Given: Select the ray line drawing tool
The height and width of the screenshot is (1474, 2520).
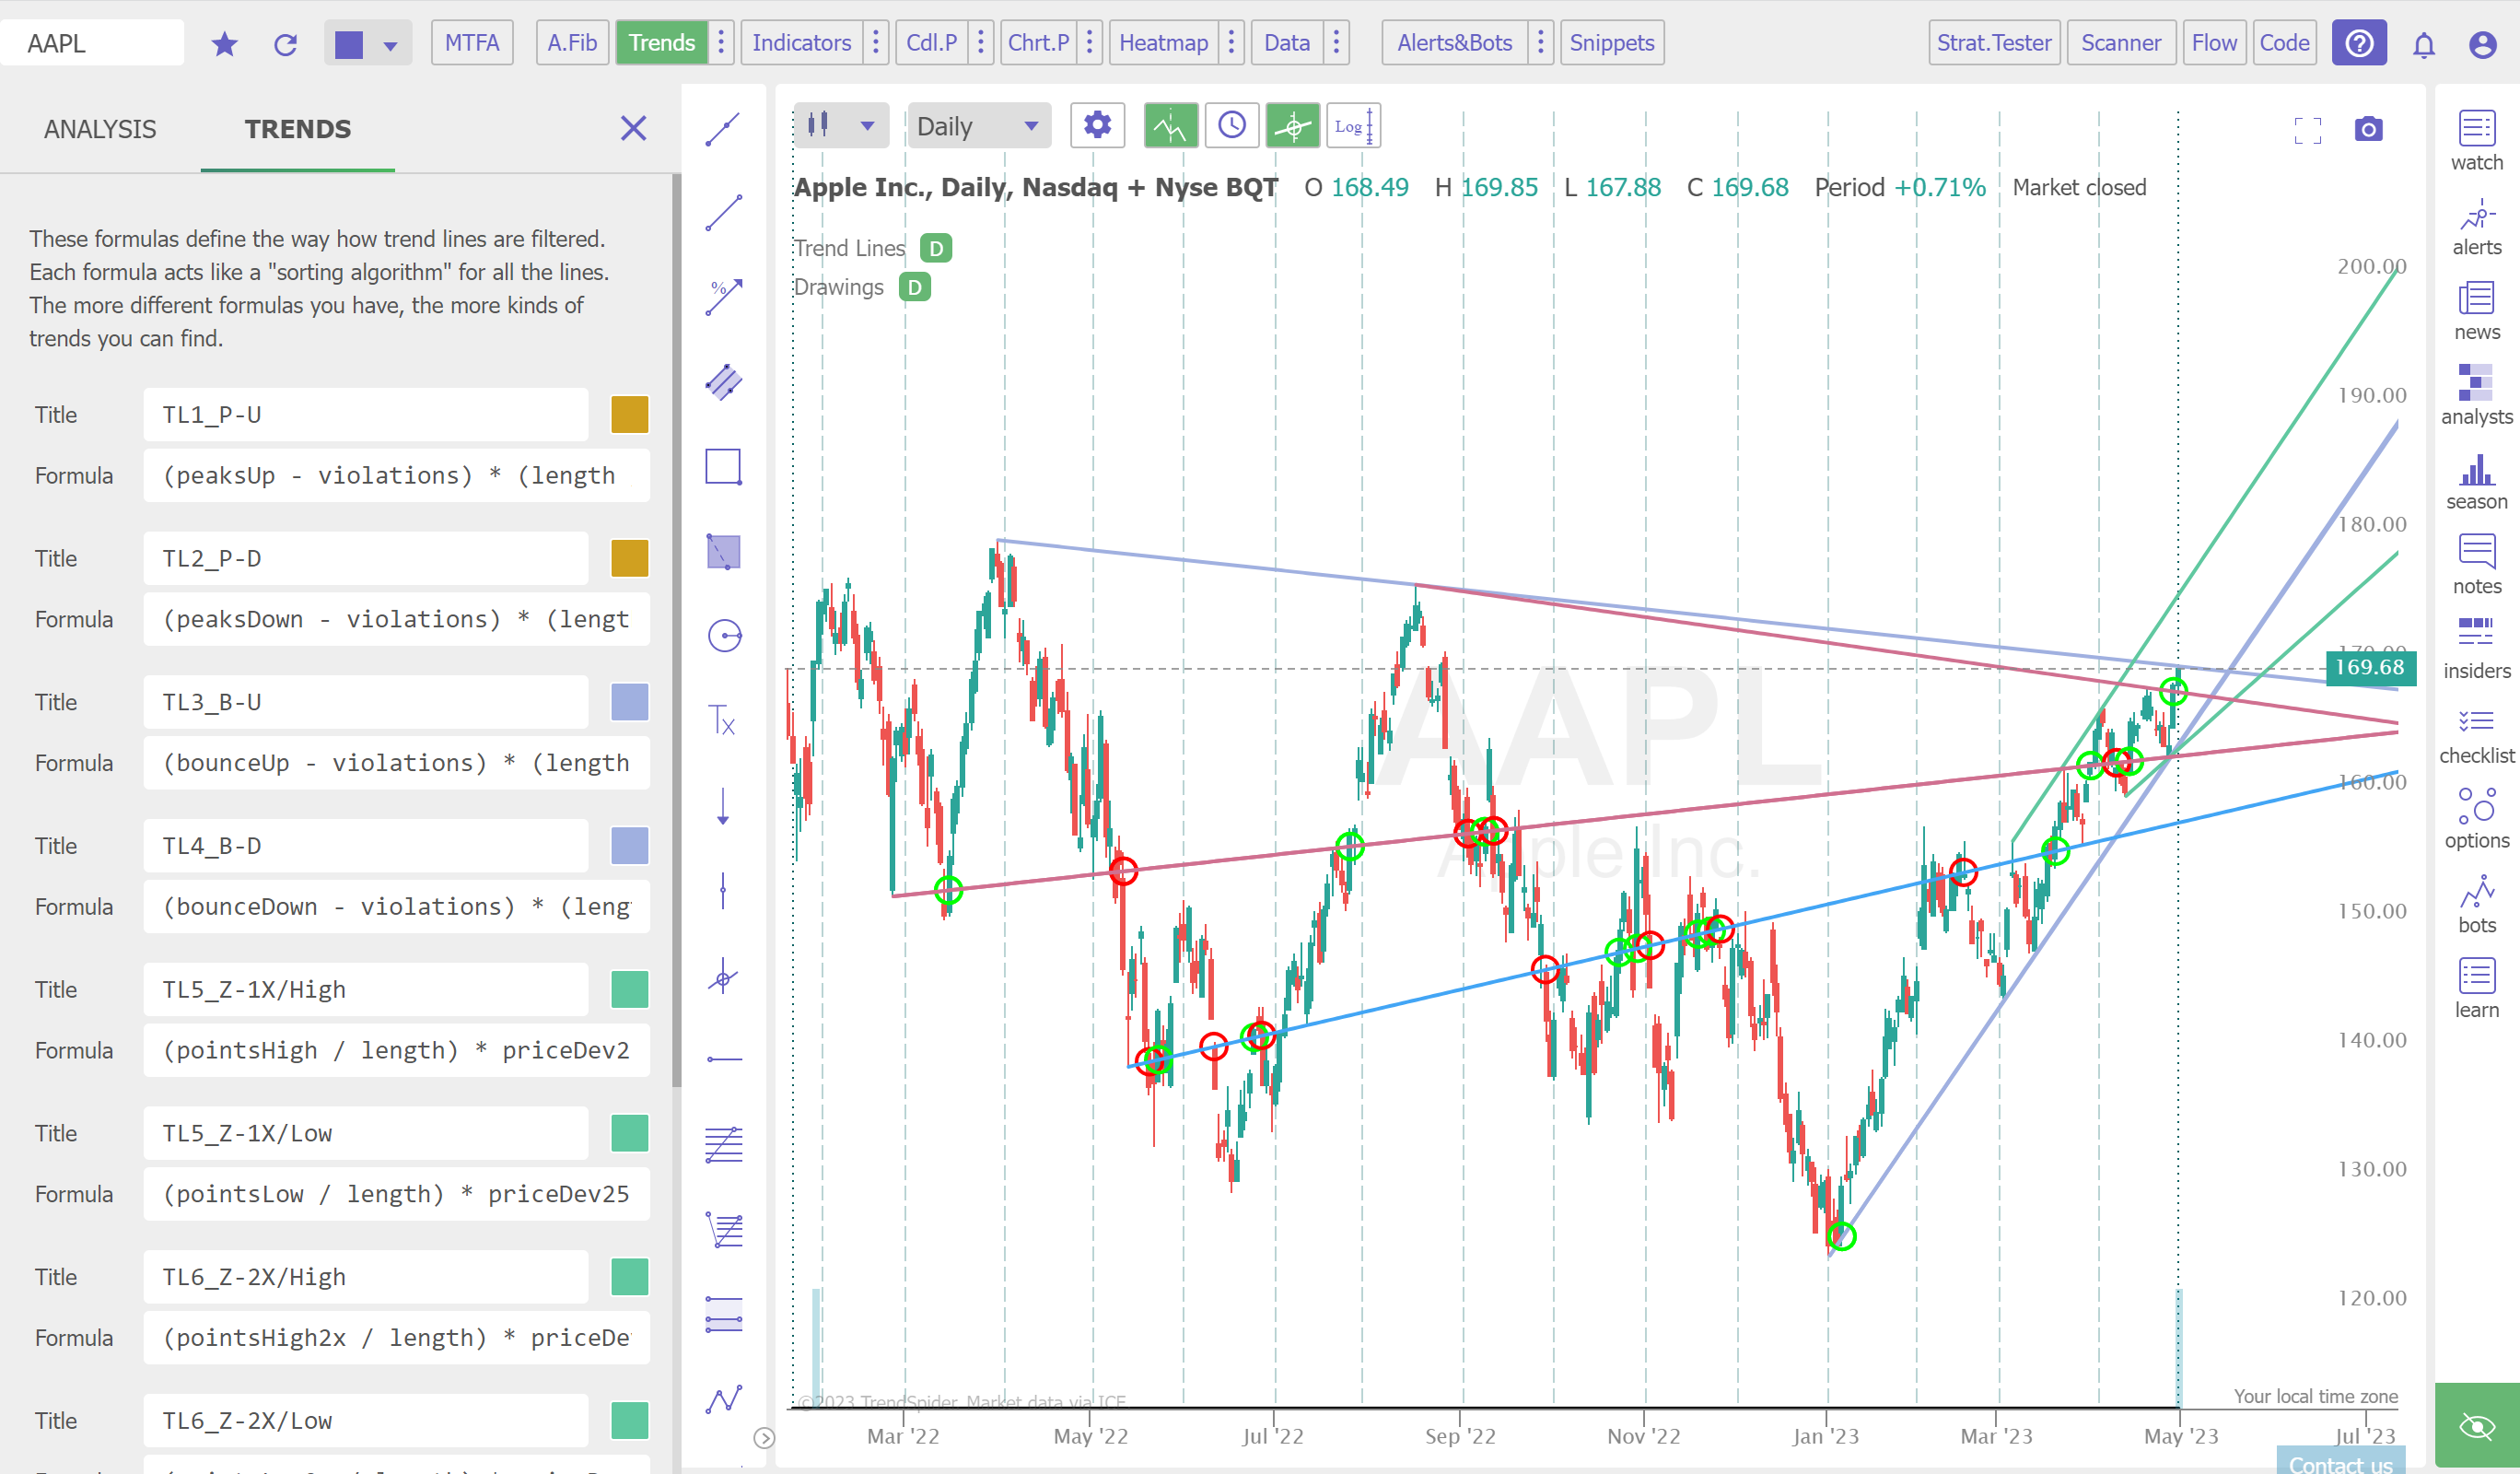Looking at the screenshot, I should (x=723, y=213).
